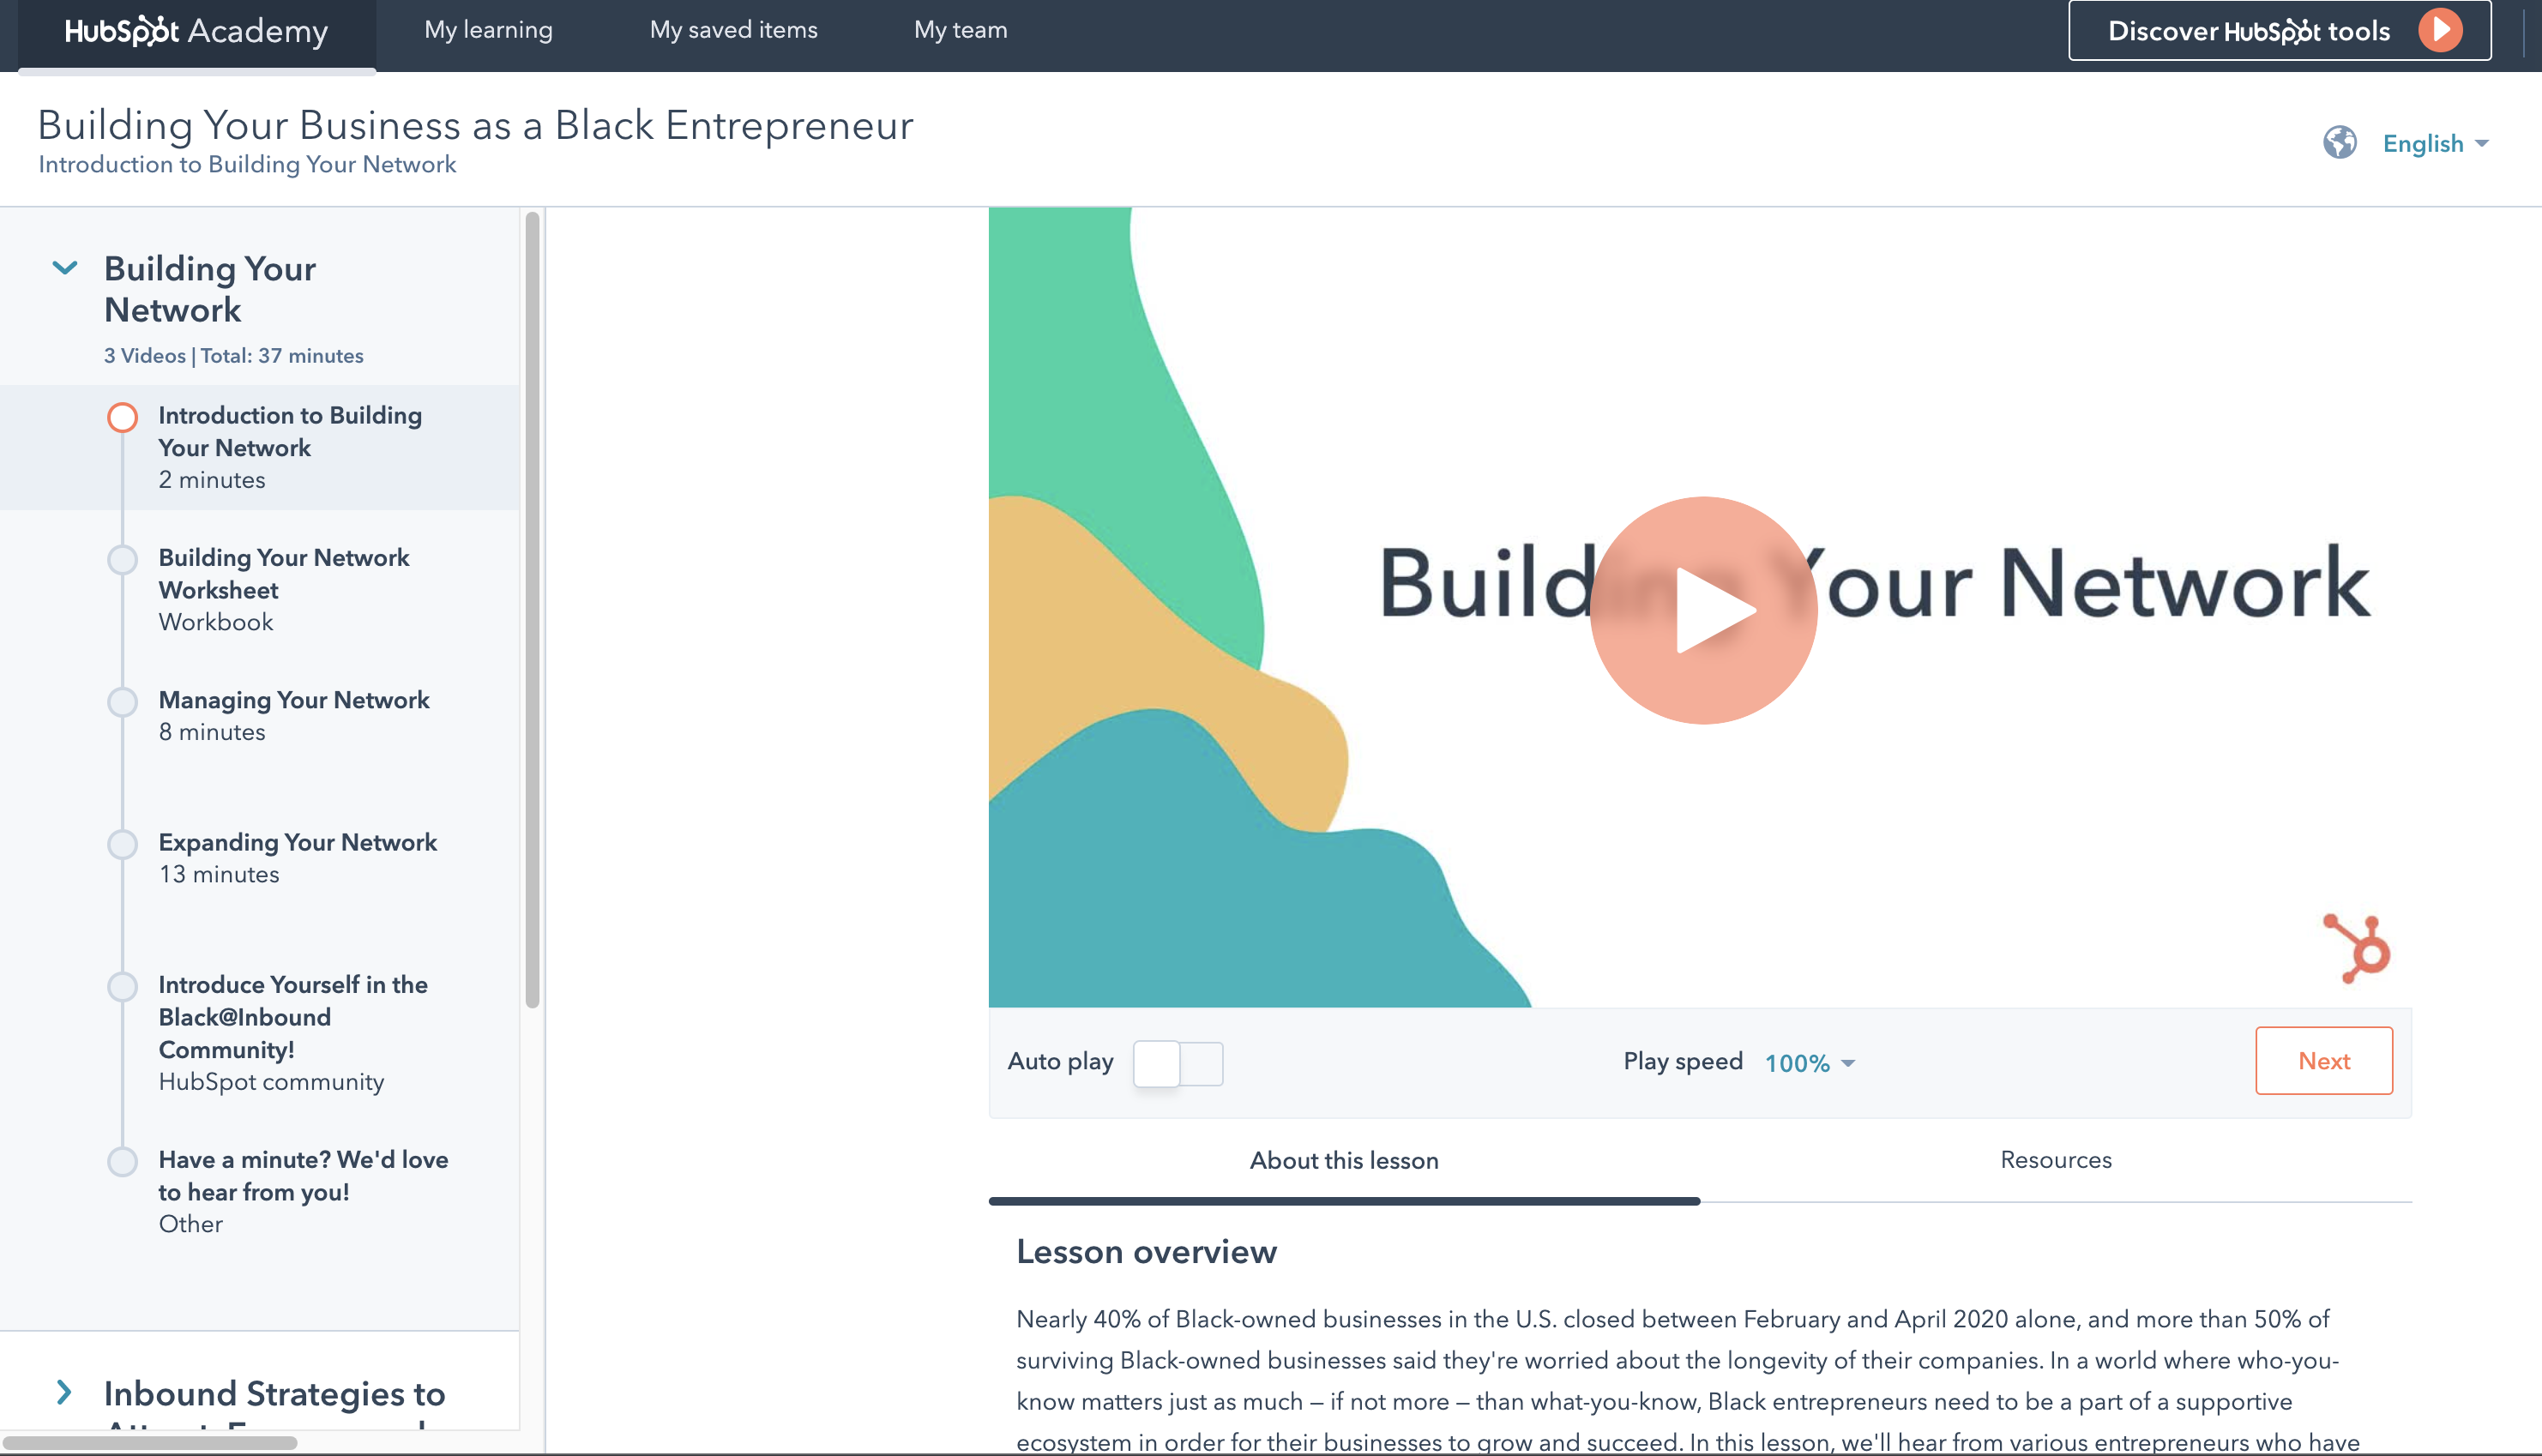Click the Next button

coord(2323,1061)
